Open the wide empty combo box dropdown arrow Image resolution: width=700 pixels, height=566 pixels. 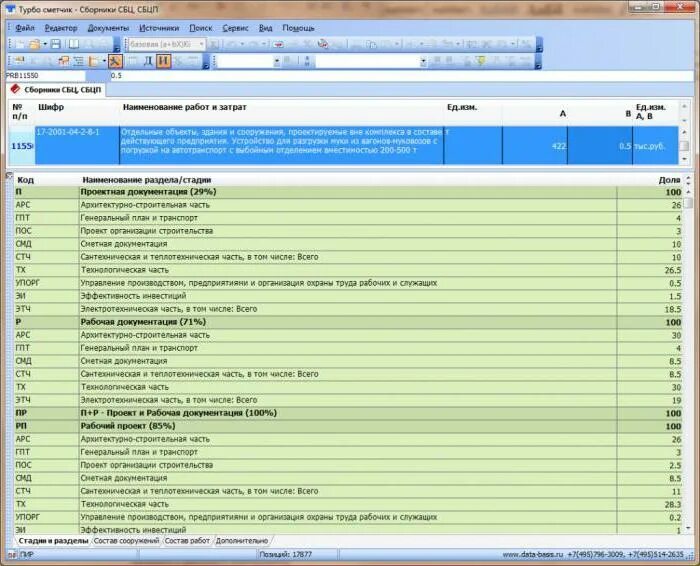point(423,61)
